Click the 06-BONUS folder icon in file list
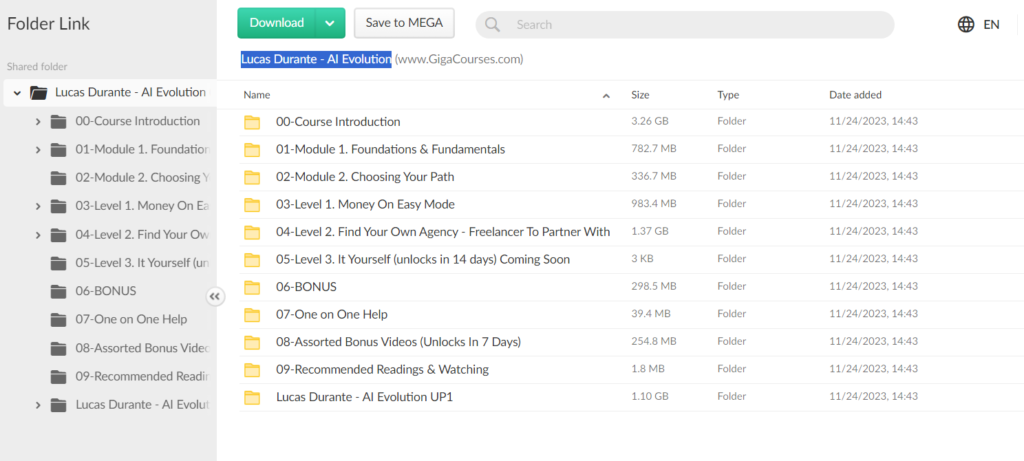The height and width of the screenshot is (461, 1024). [252, 287]
